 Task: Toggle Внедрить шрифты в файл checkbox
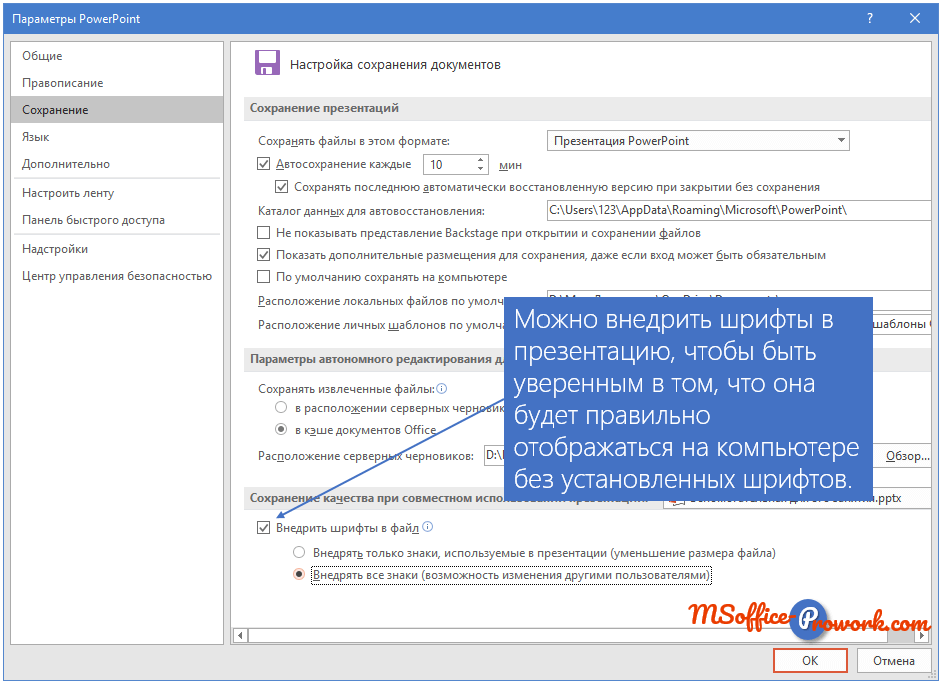pos(263,528)
